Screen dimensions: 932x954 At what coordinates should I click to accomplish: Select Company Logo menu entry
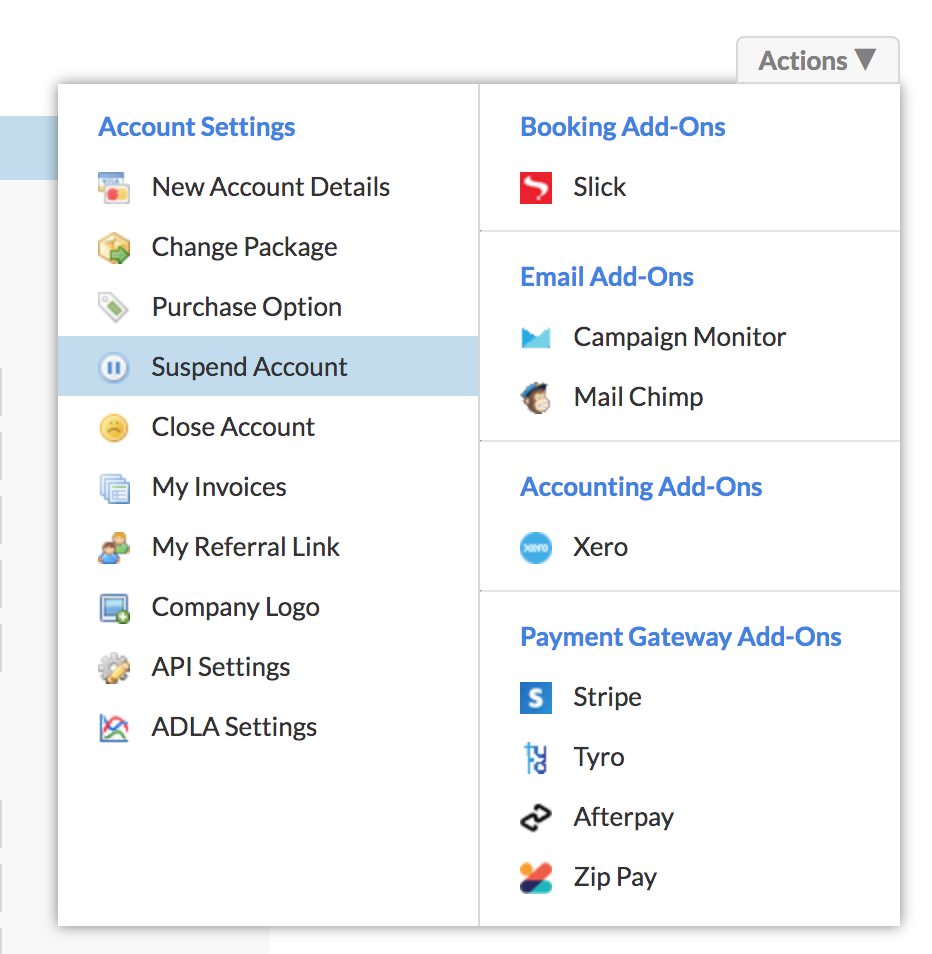[268, 607]
